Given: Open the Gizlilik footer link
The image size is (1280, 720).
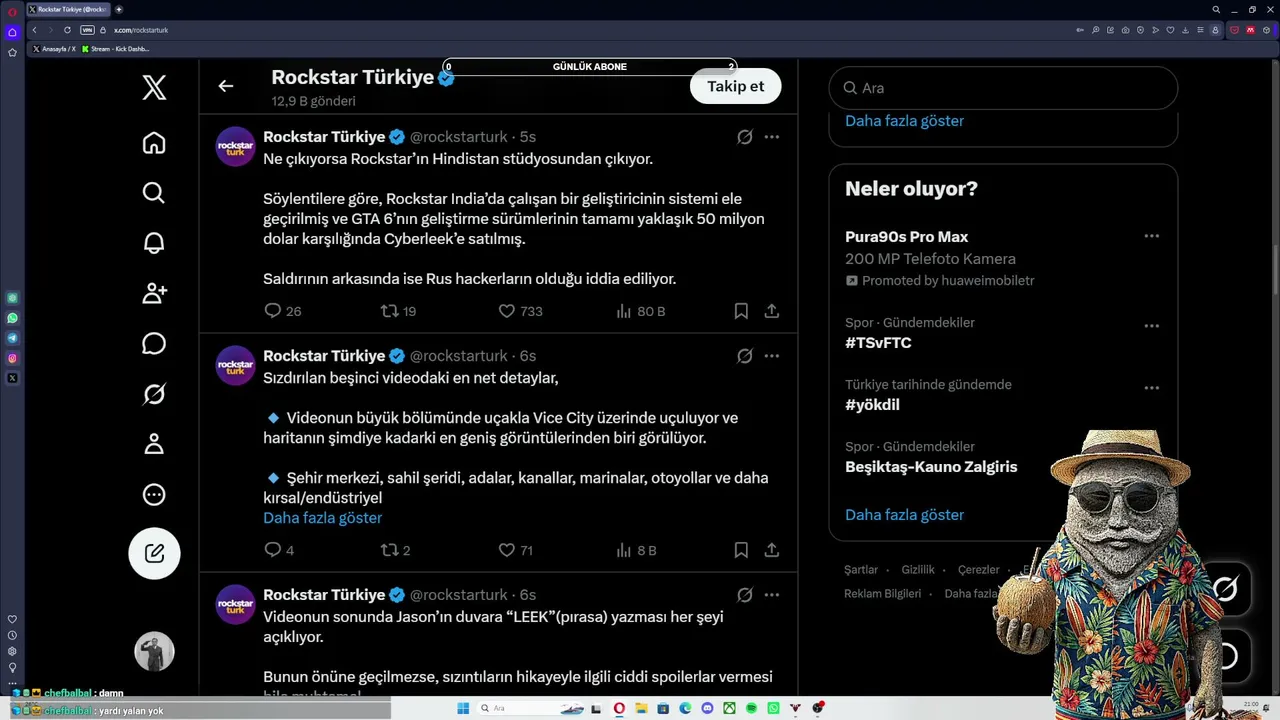Looking at the screenshot, I should (x=918, y=570).
